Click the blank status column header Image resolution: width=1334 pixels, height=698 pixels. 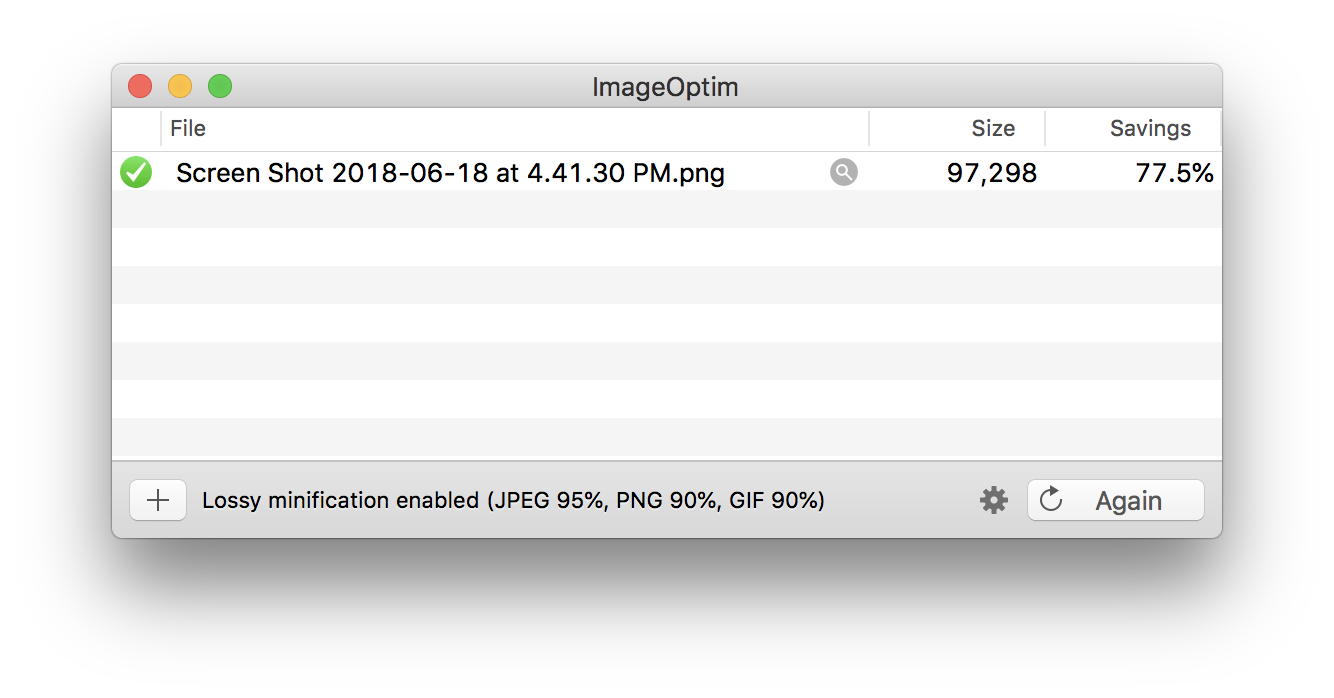[x=136, y=129]
